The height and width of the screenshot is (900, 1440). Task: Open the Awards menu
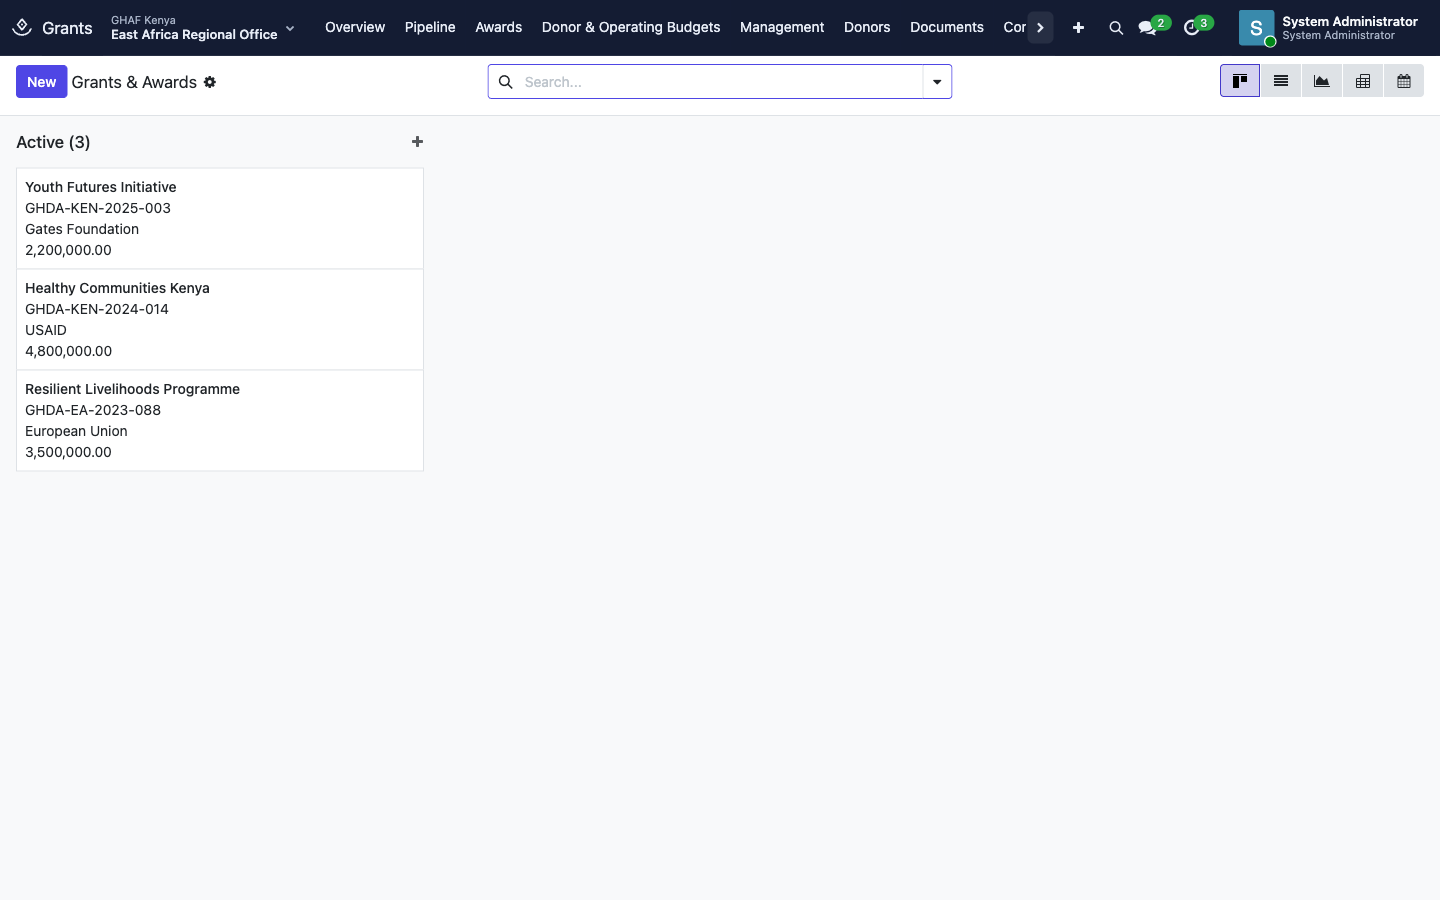pyautogui.click(x=499, y=28)
